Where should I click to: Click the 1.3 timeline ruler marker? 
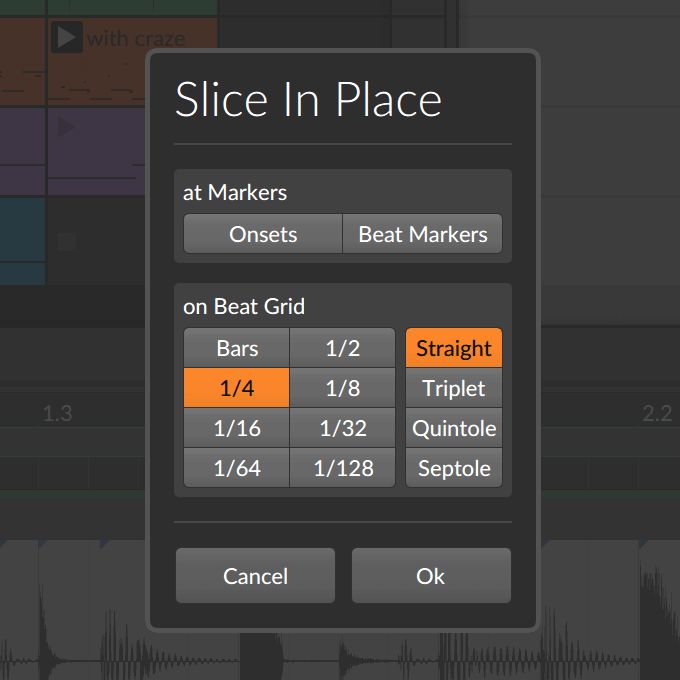coord(58,413)
